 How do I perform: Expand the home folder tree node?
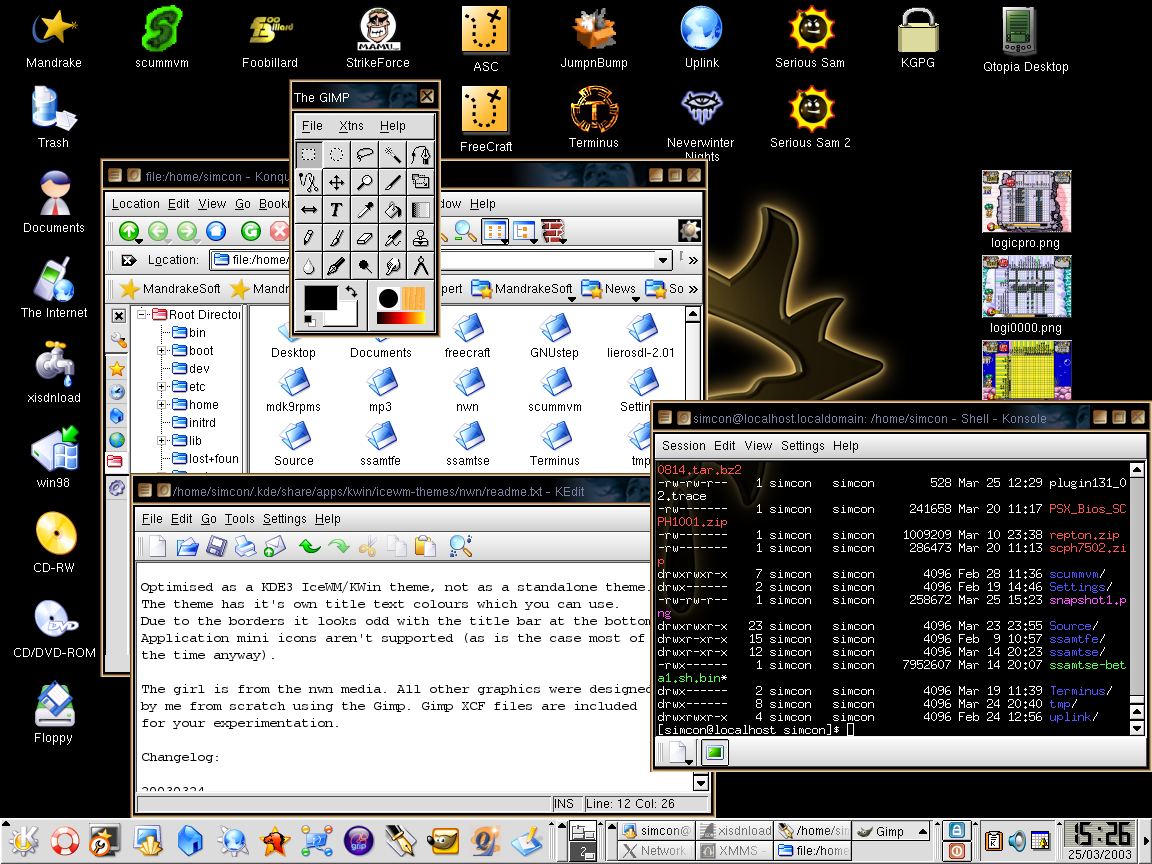161,405
